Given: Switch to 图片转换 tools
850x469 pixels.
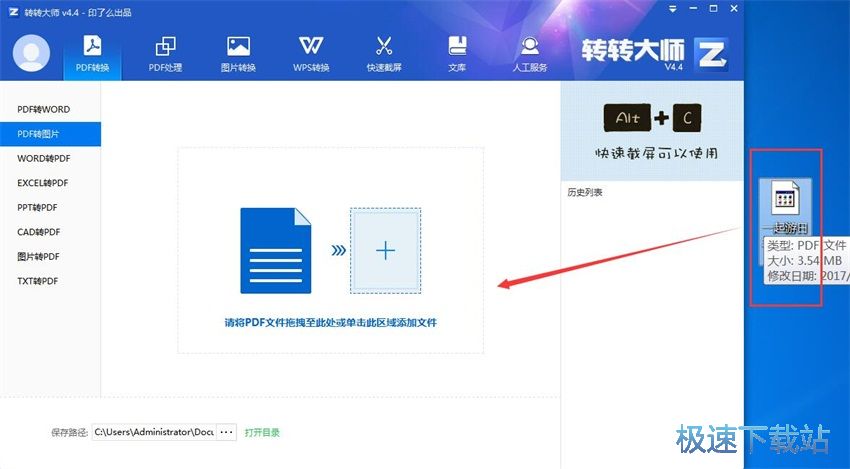Looking at the screenshot, I should coord(238,53).
